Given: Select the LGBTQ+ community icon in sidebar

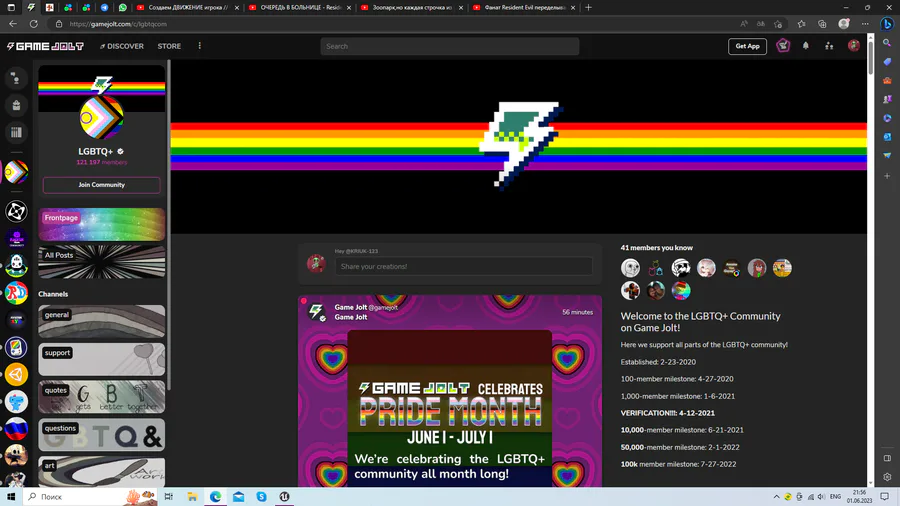Looking at the screenshot, I should (x=16, y=172).
